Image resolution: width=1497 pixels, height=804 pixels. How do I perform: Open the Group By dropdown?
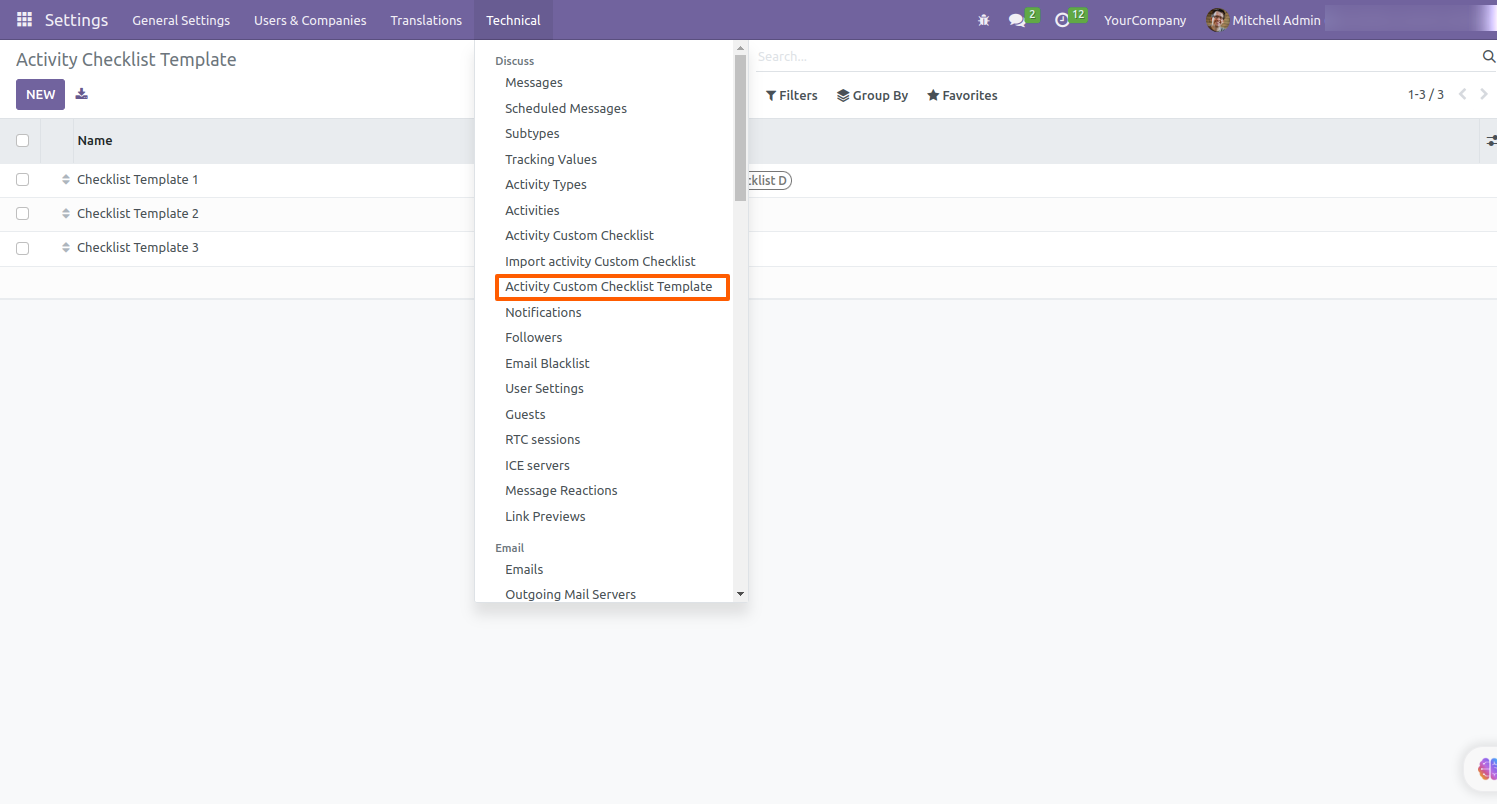click(x=873, y=95)
